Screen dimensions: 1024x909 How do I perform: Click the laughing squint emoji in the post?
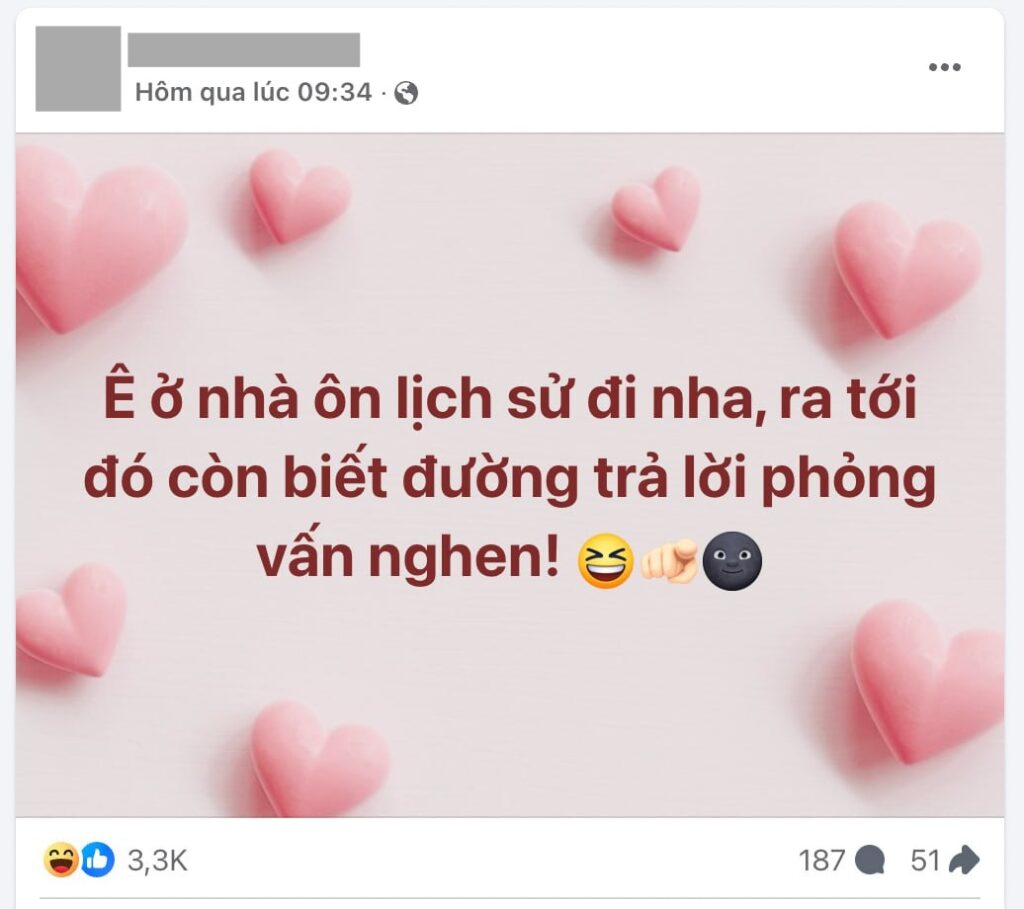pyautogui.click(x=605, y=561)
